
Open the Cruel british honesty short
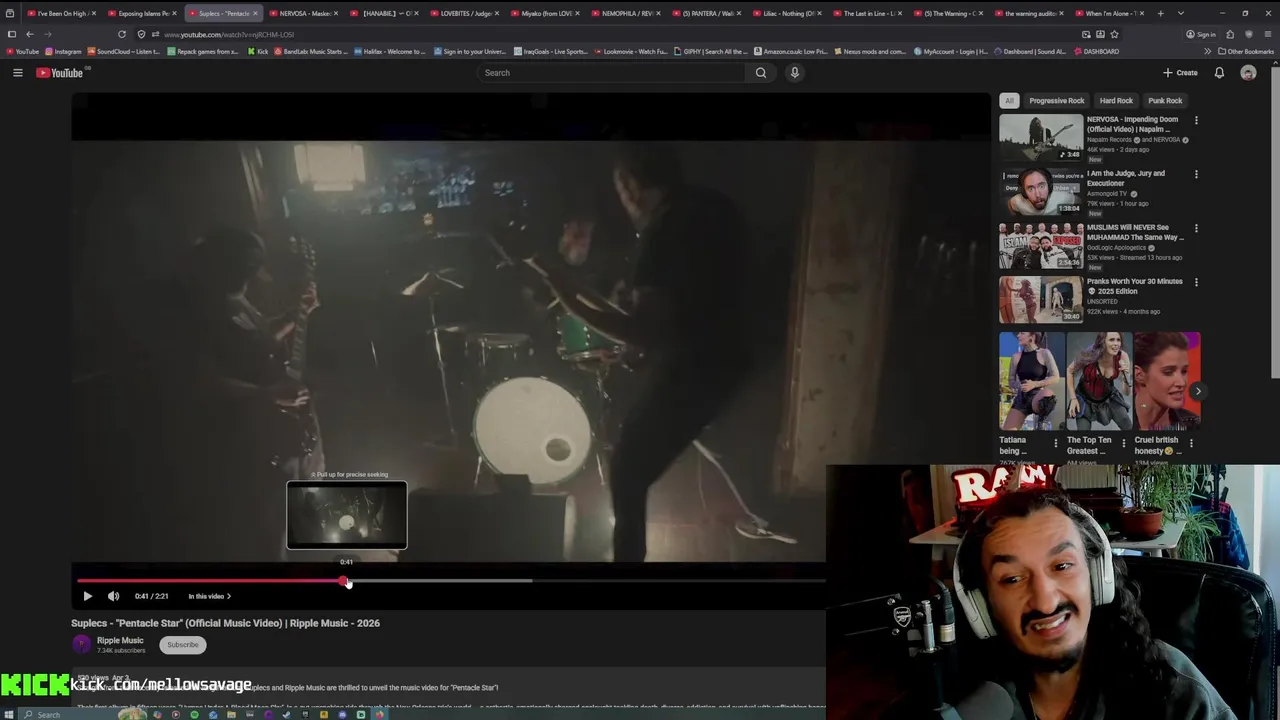tap(1167, 381)
